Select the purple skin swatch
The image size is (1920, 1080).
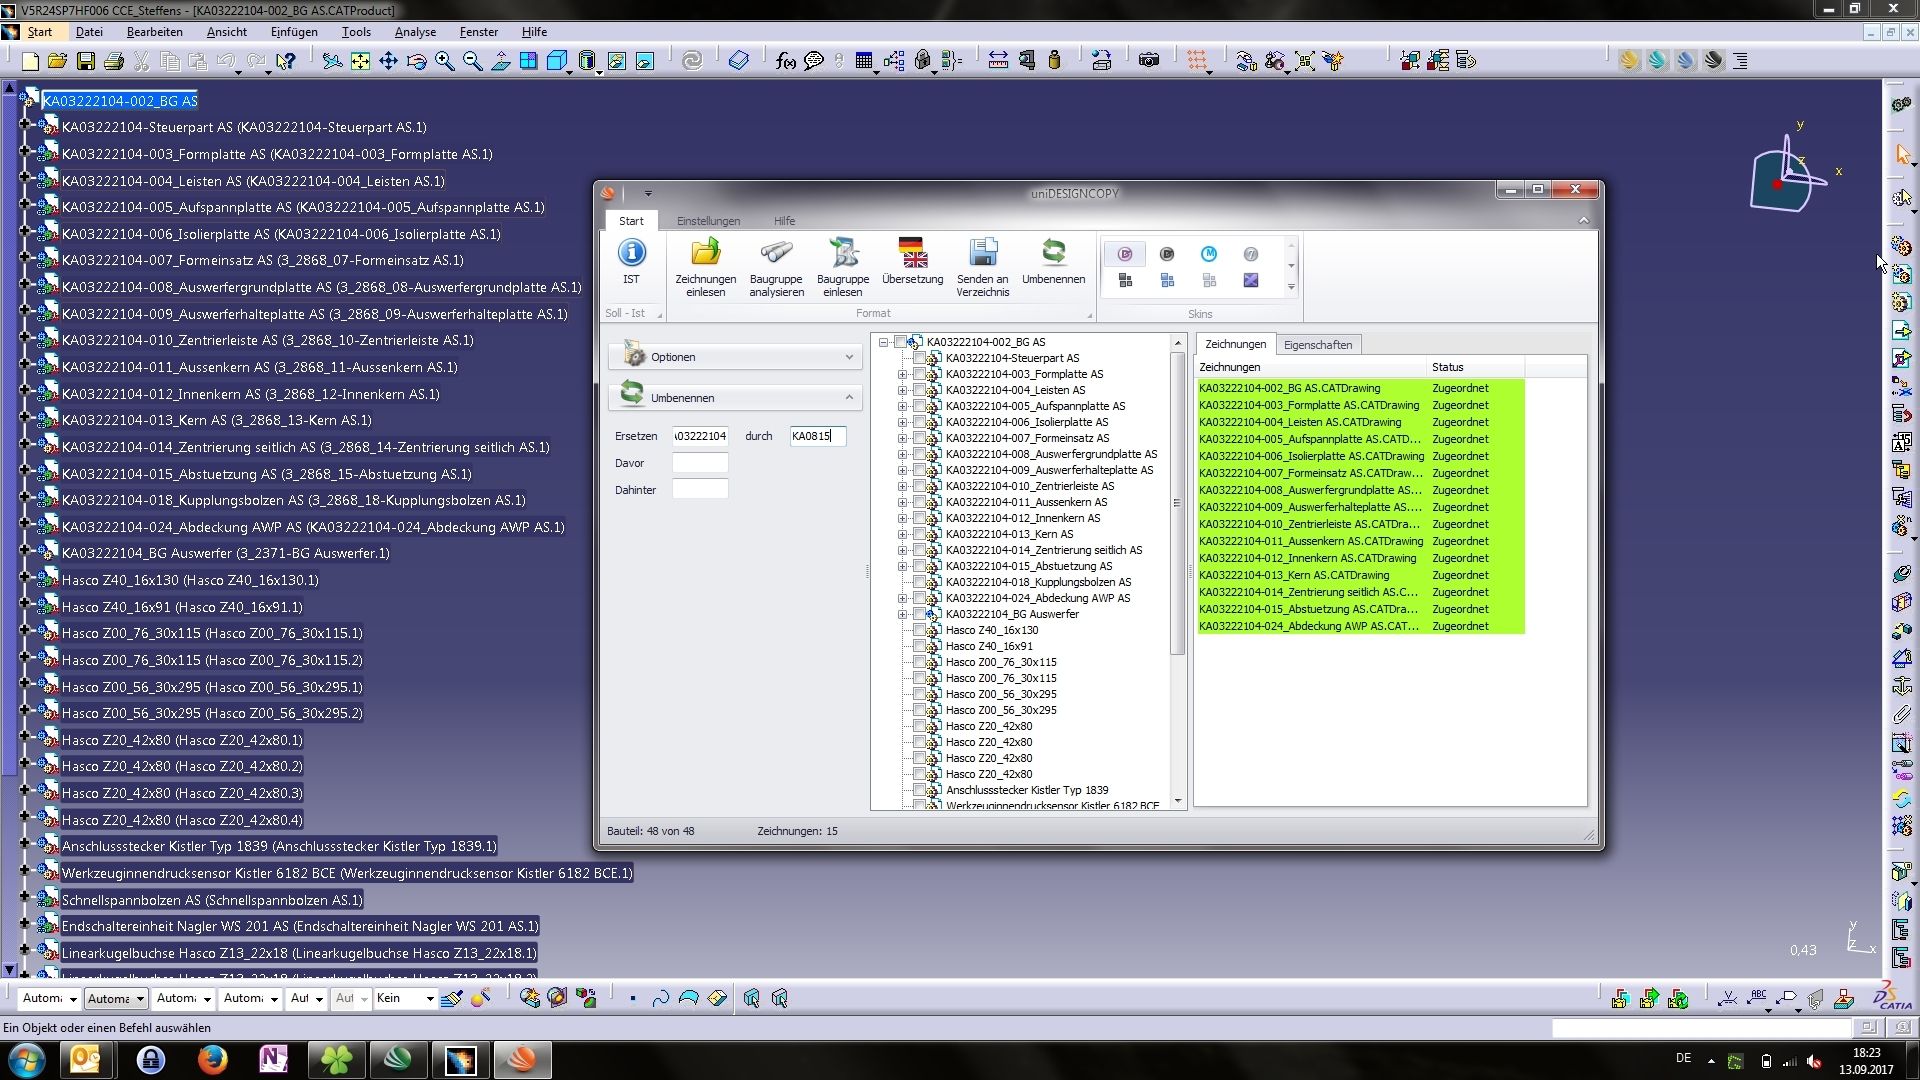pos(1250,281)
